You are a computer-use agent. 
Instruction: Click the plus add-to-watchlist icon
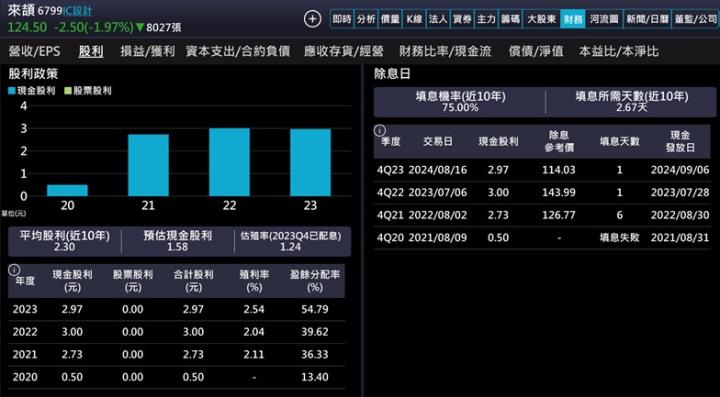tap(312, 19)
